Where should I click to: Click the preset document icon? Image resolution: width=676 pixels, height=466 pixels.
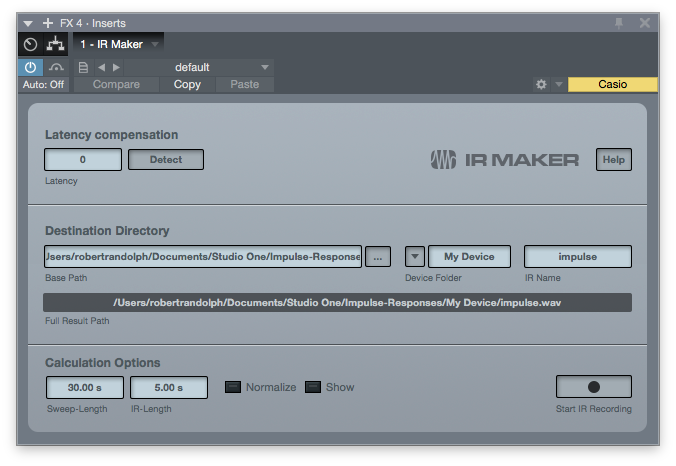coord(83,67)
